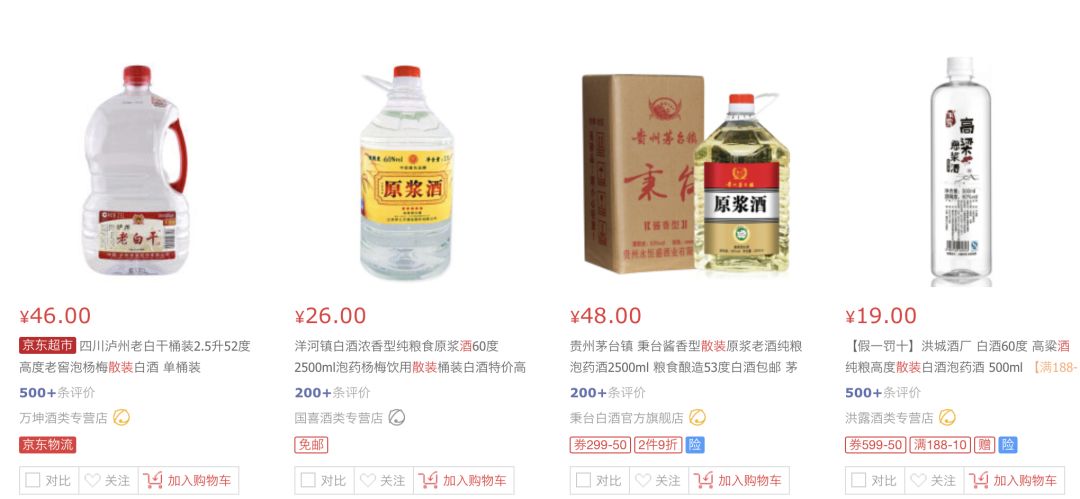The image size is (1080, 499).
Task: Click the heart icon for the ¥26.00 item
Action: (368, 480)
